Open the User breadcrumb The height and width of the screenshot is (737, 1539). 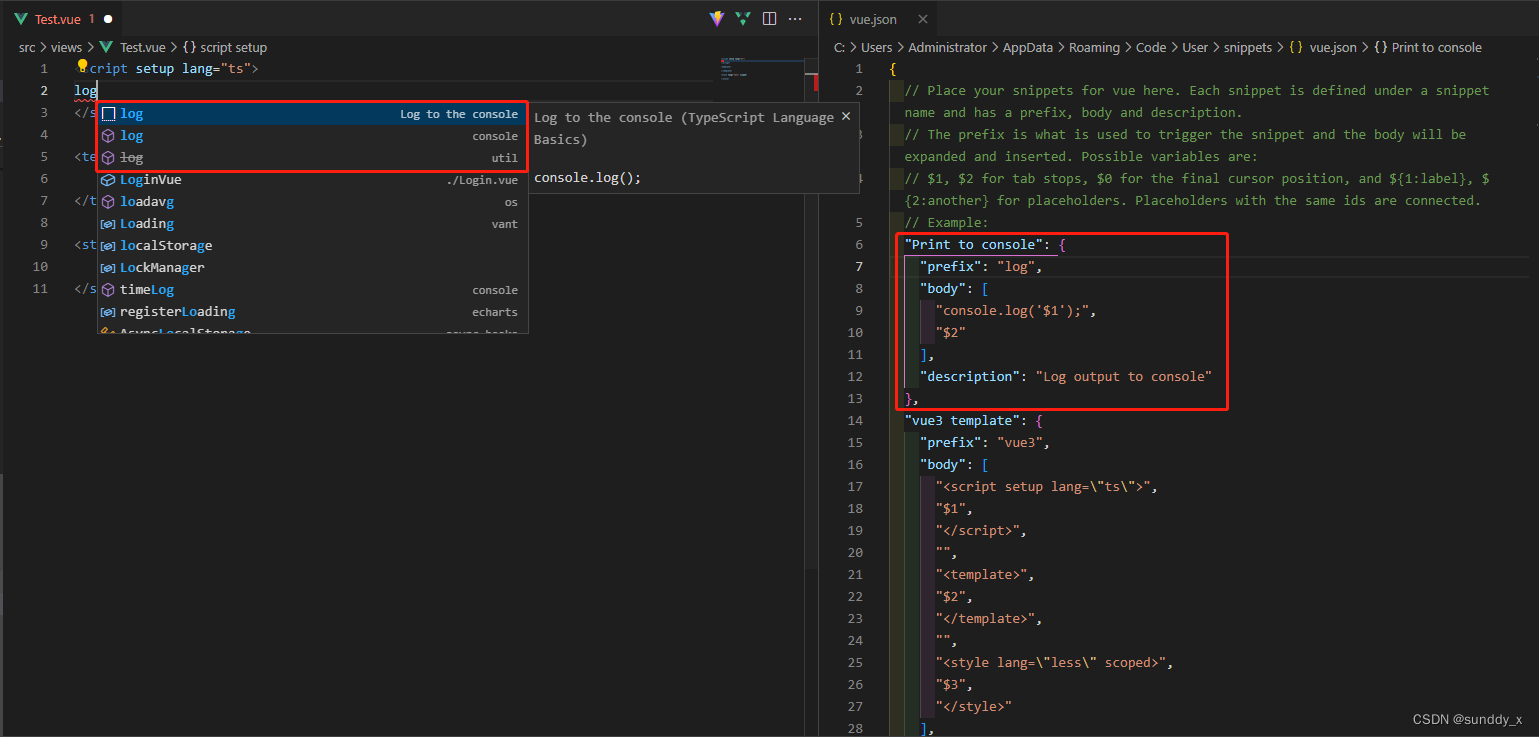[1196, 47]
